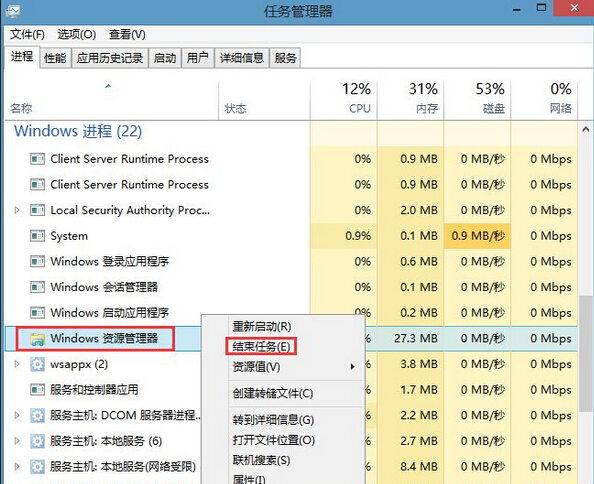The height and width of the screenshot is (484, 594).
Task: Select the 进程 tab
Action: click(x=22, y=57)
